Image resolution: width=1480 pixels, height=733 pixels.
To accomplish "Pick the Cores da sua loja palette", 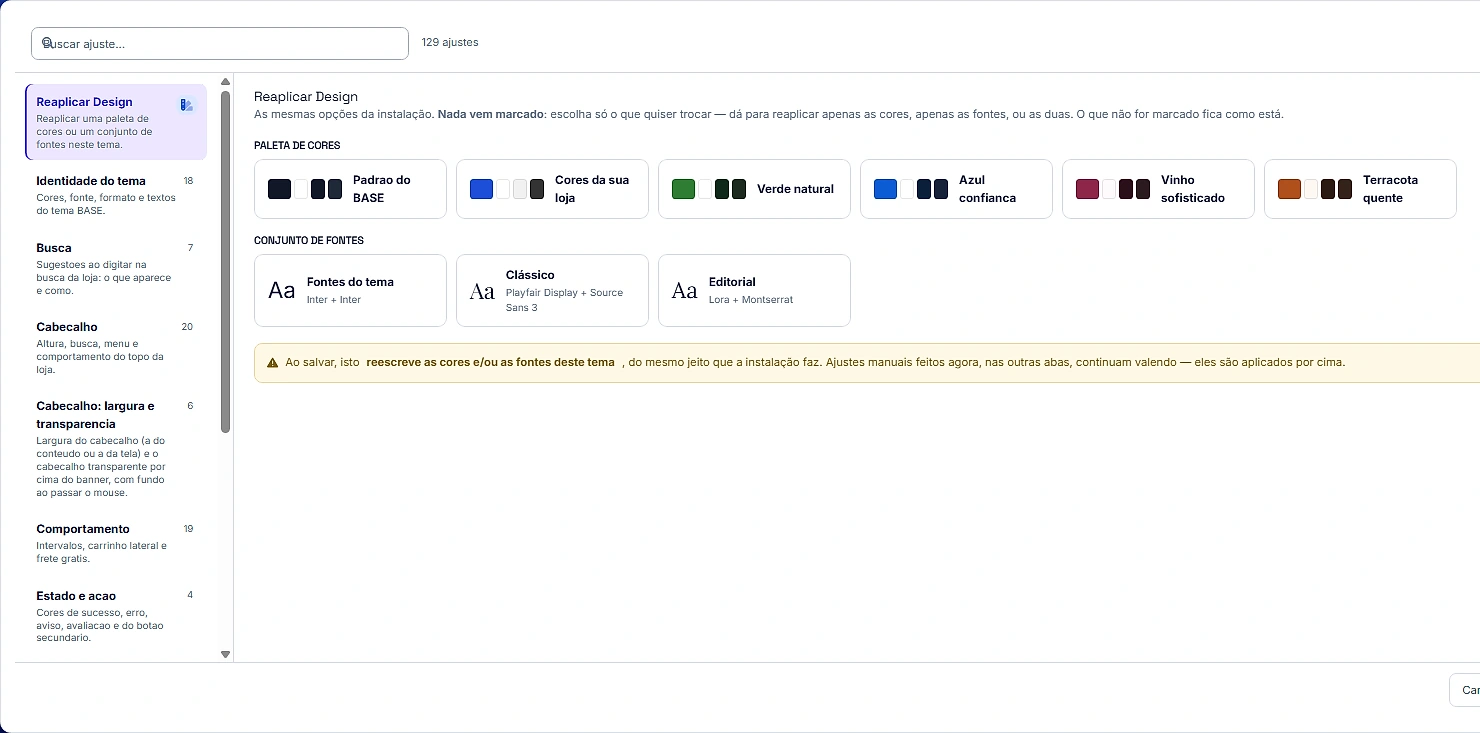I will 552,189.
